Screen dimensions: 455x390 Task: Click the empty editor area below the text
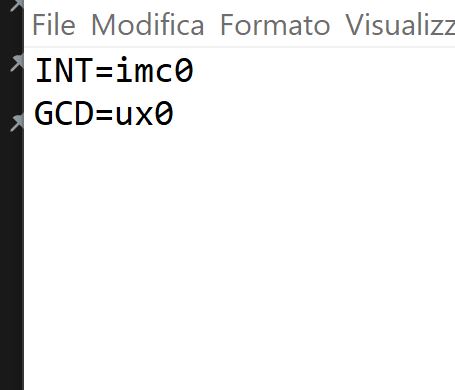(239, 260)
